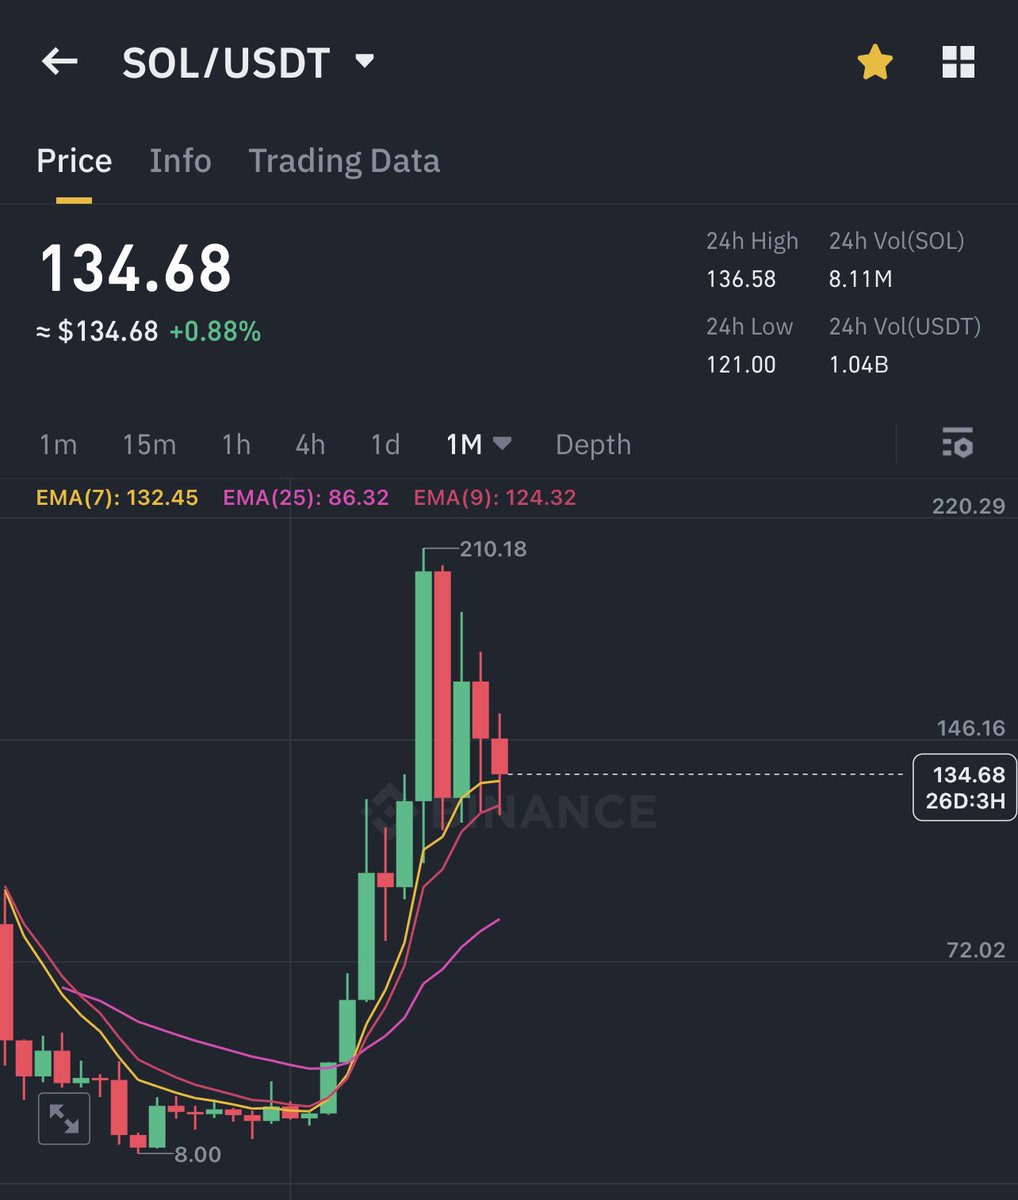Tap the 8.00 low marker on chart

(198, 1154)
